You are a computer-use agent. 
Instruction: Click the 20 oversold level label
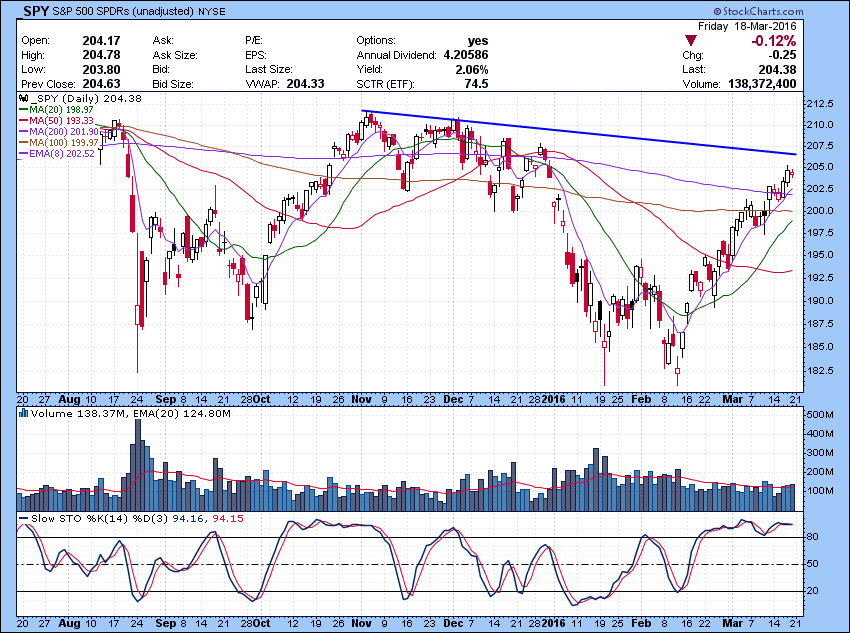[813, 591]
